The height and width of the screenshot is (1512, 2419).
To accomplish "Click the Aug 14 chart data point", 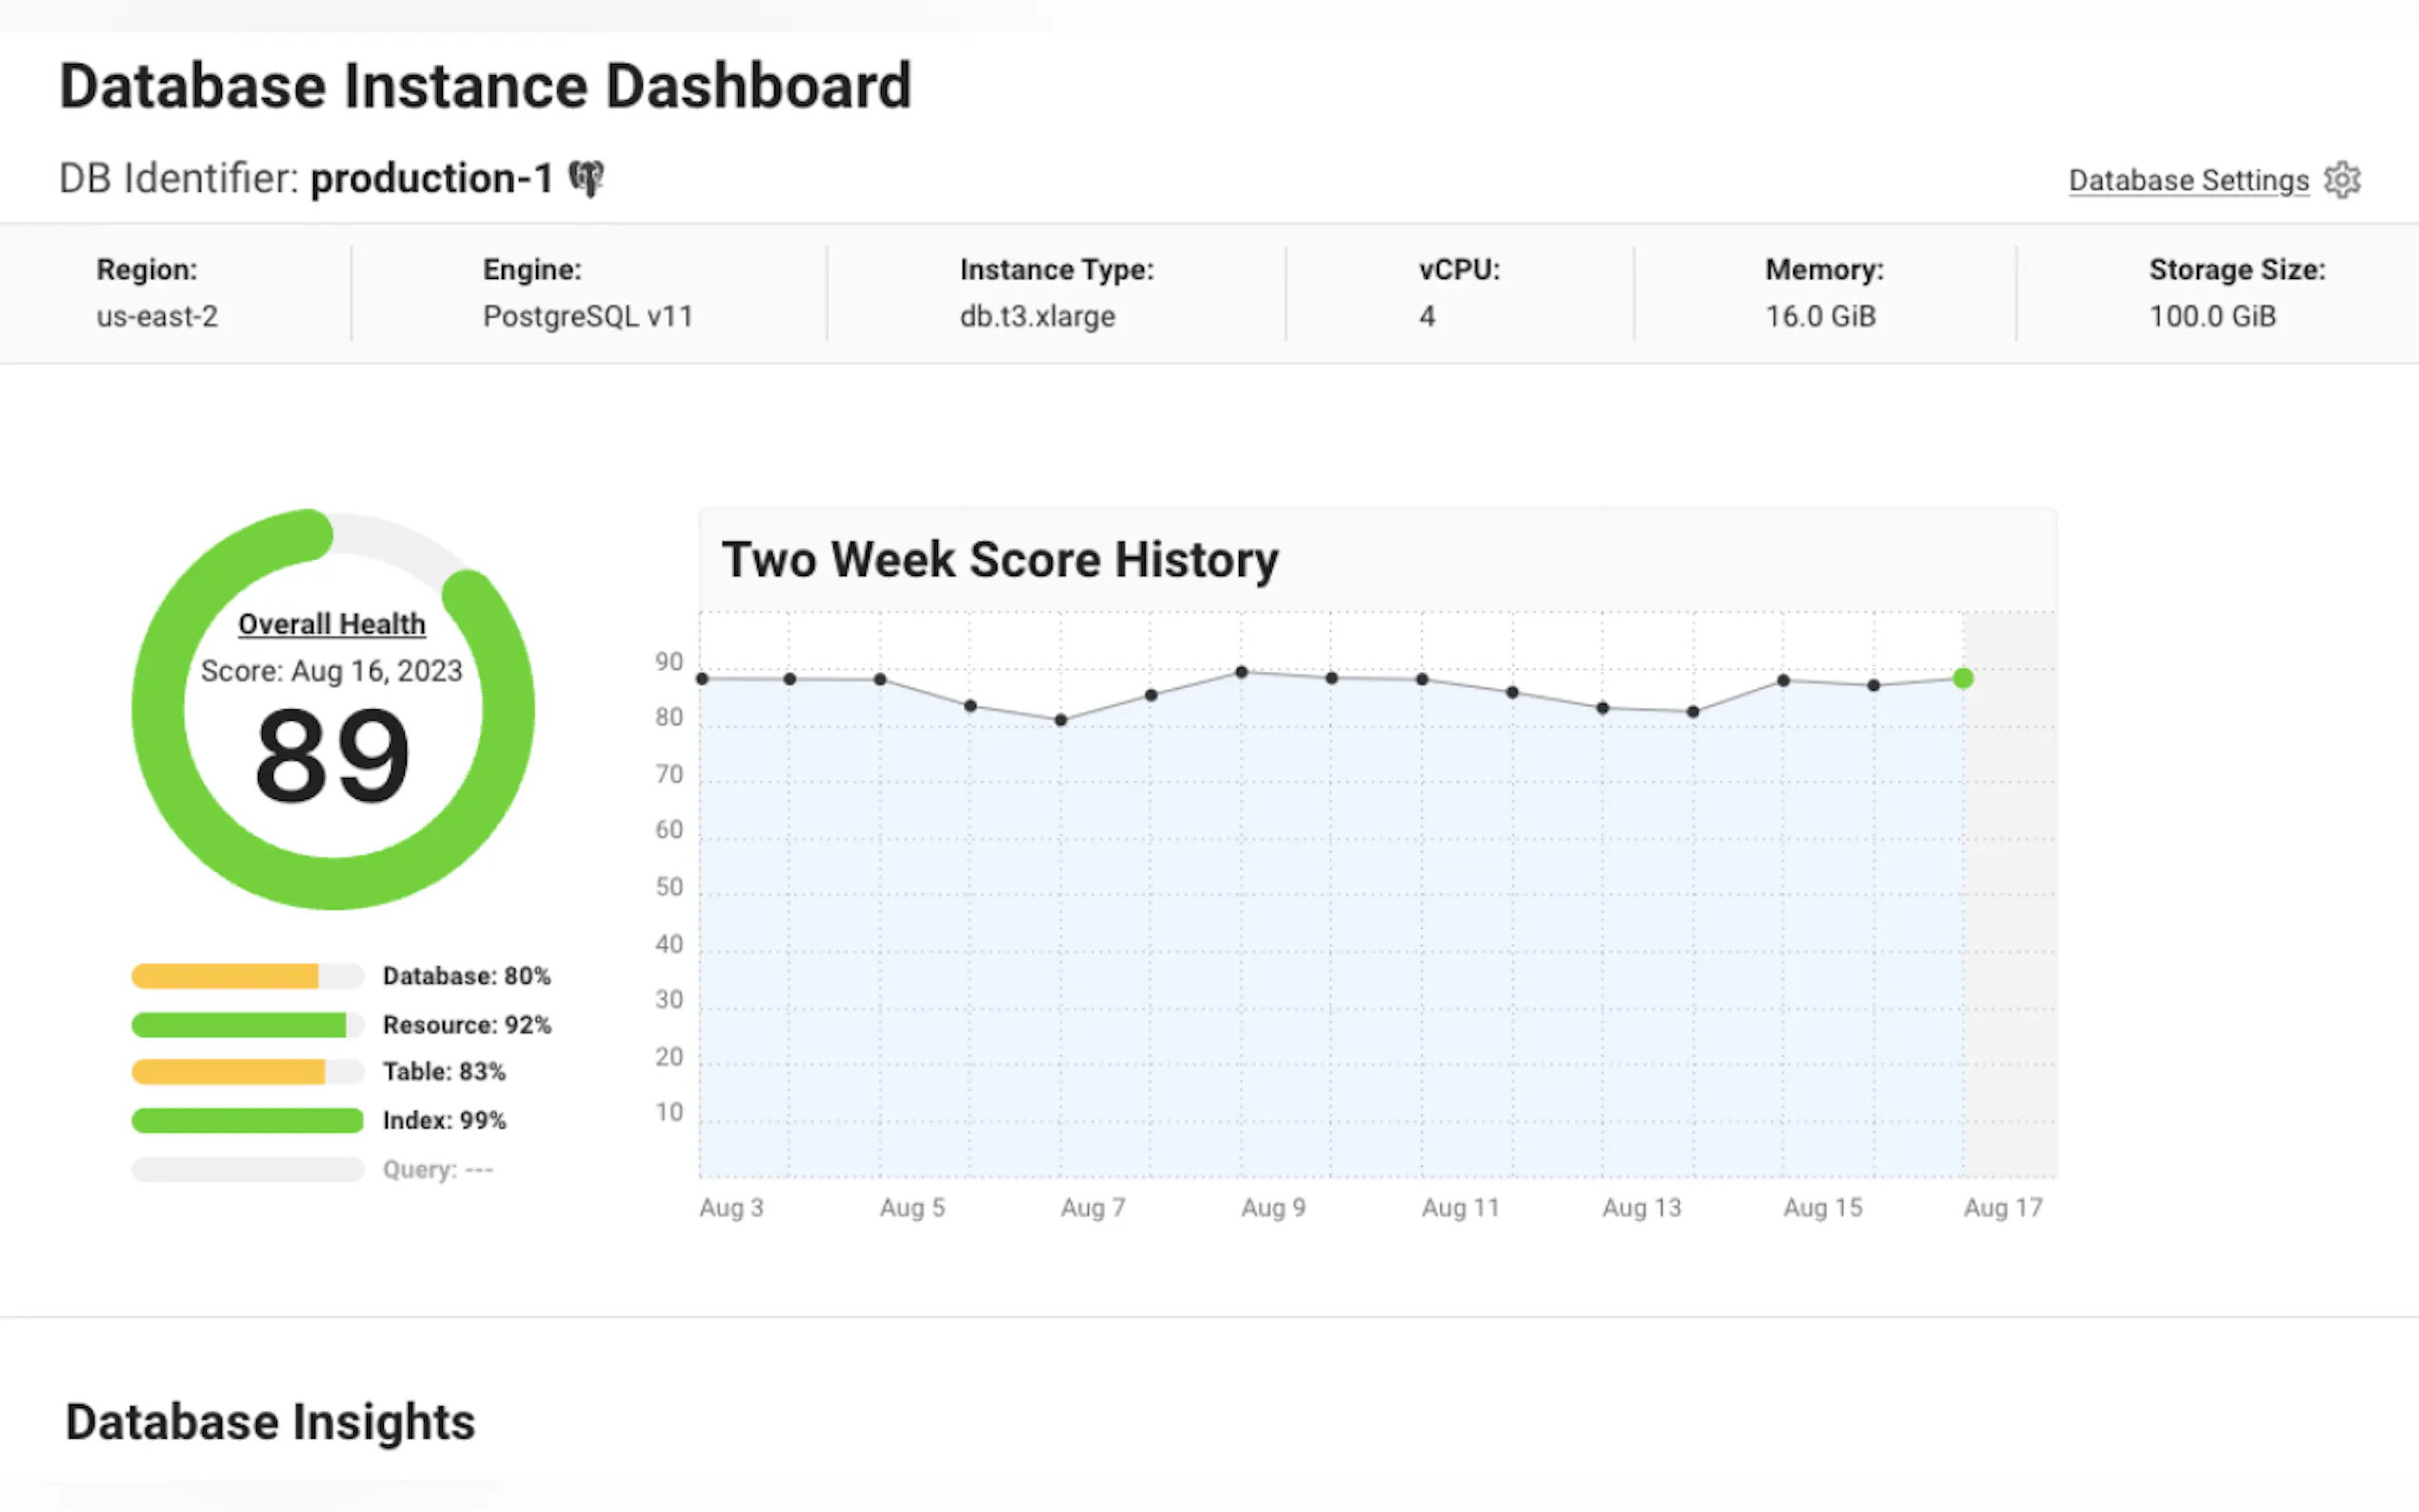I will [x=1693, y=712].
